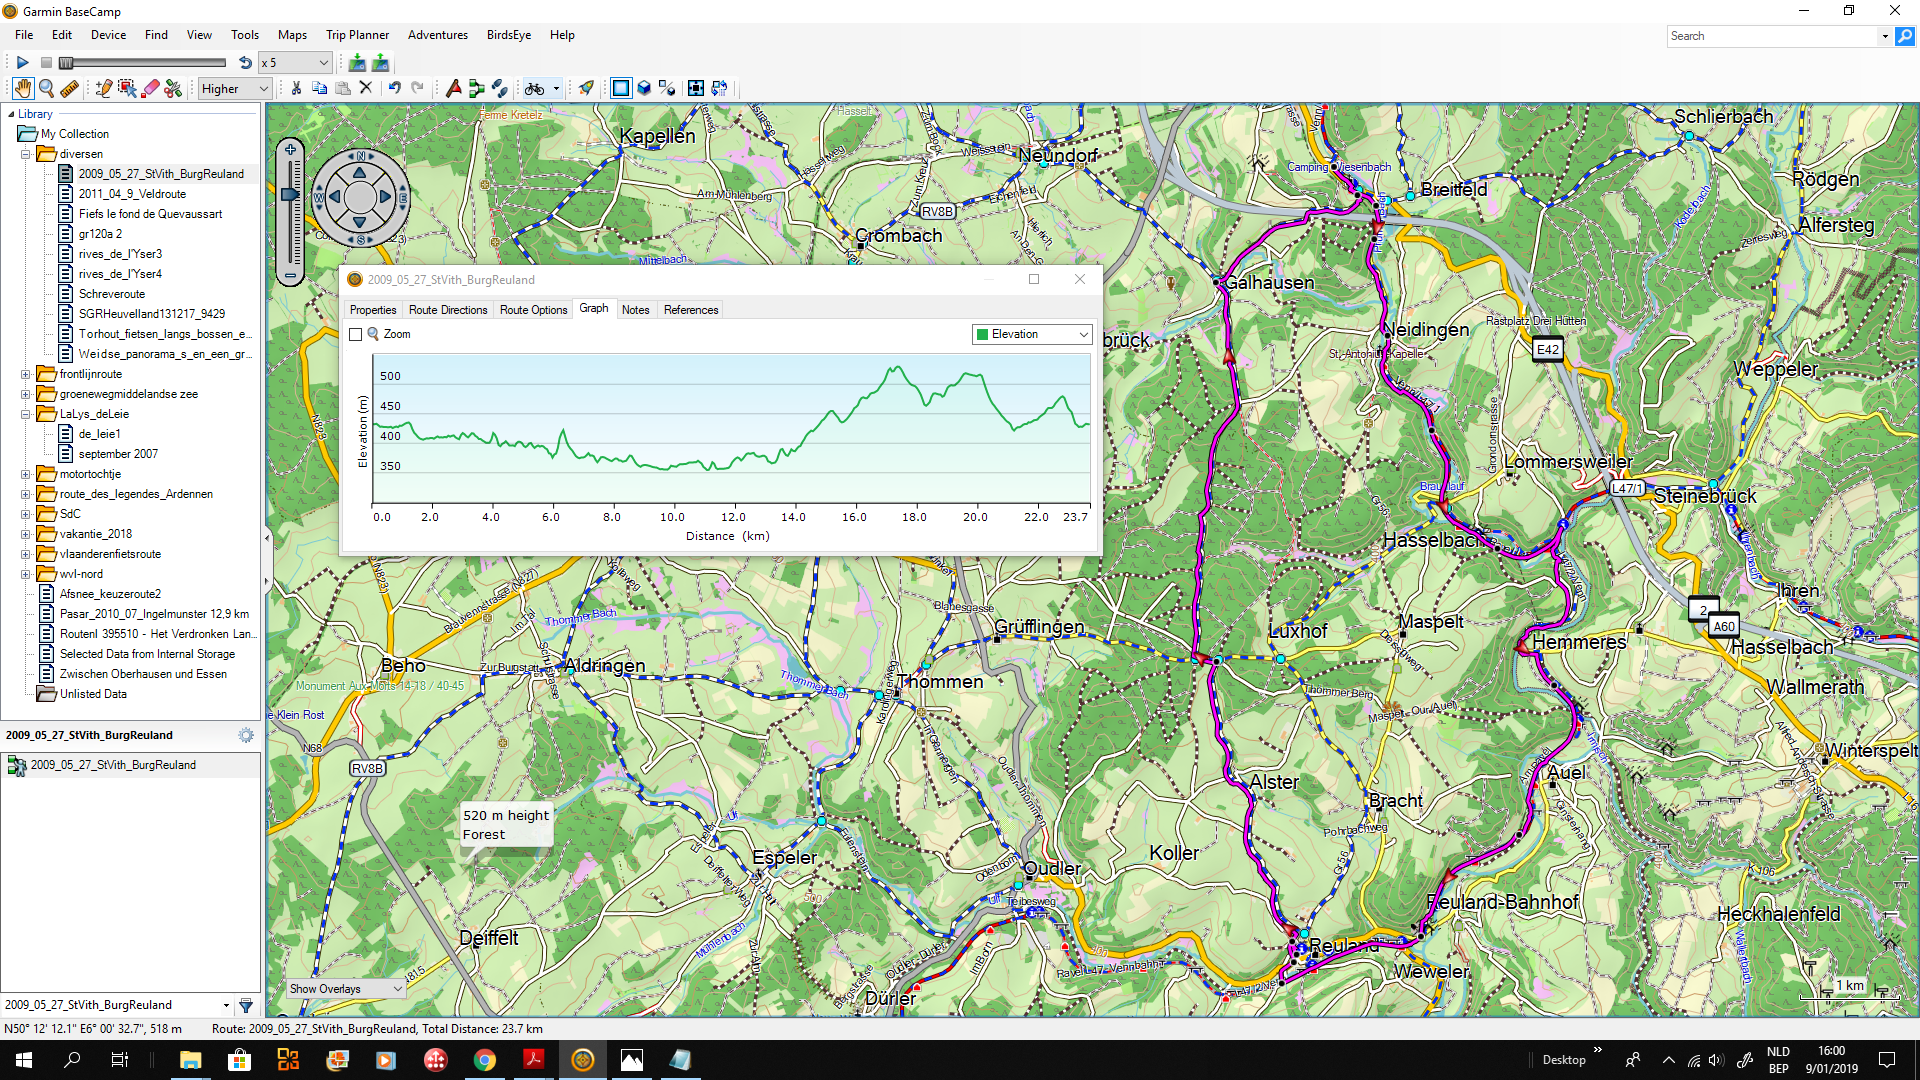Switch to 3D map view icon
Screen dimensions: 1920x1080
tap(645, 88)
